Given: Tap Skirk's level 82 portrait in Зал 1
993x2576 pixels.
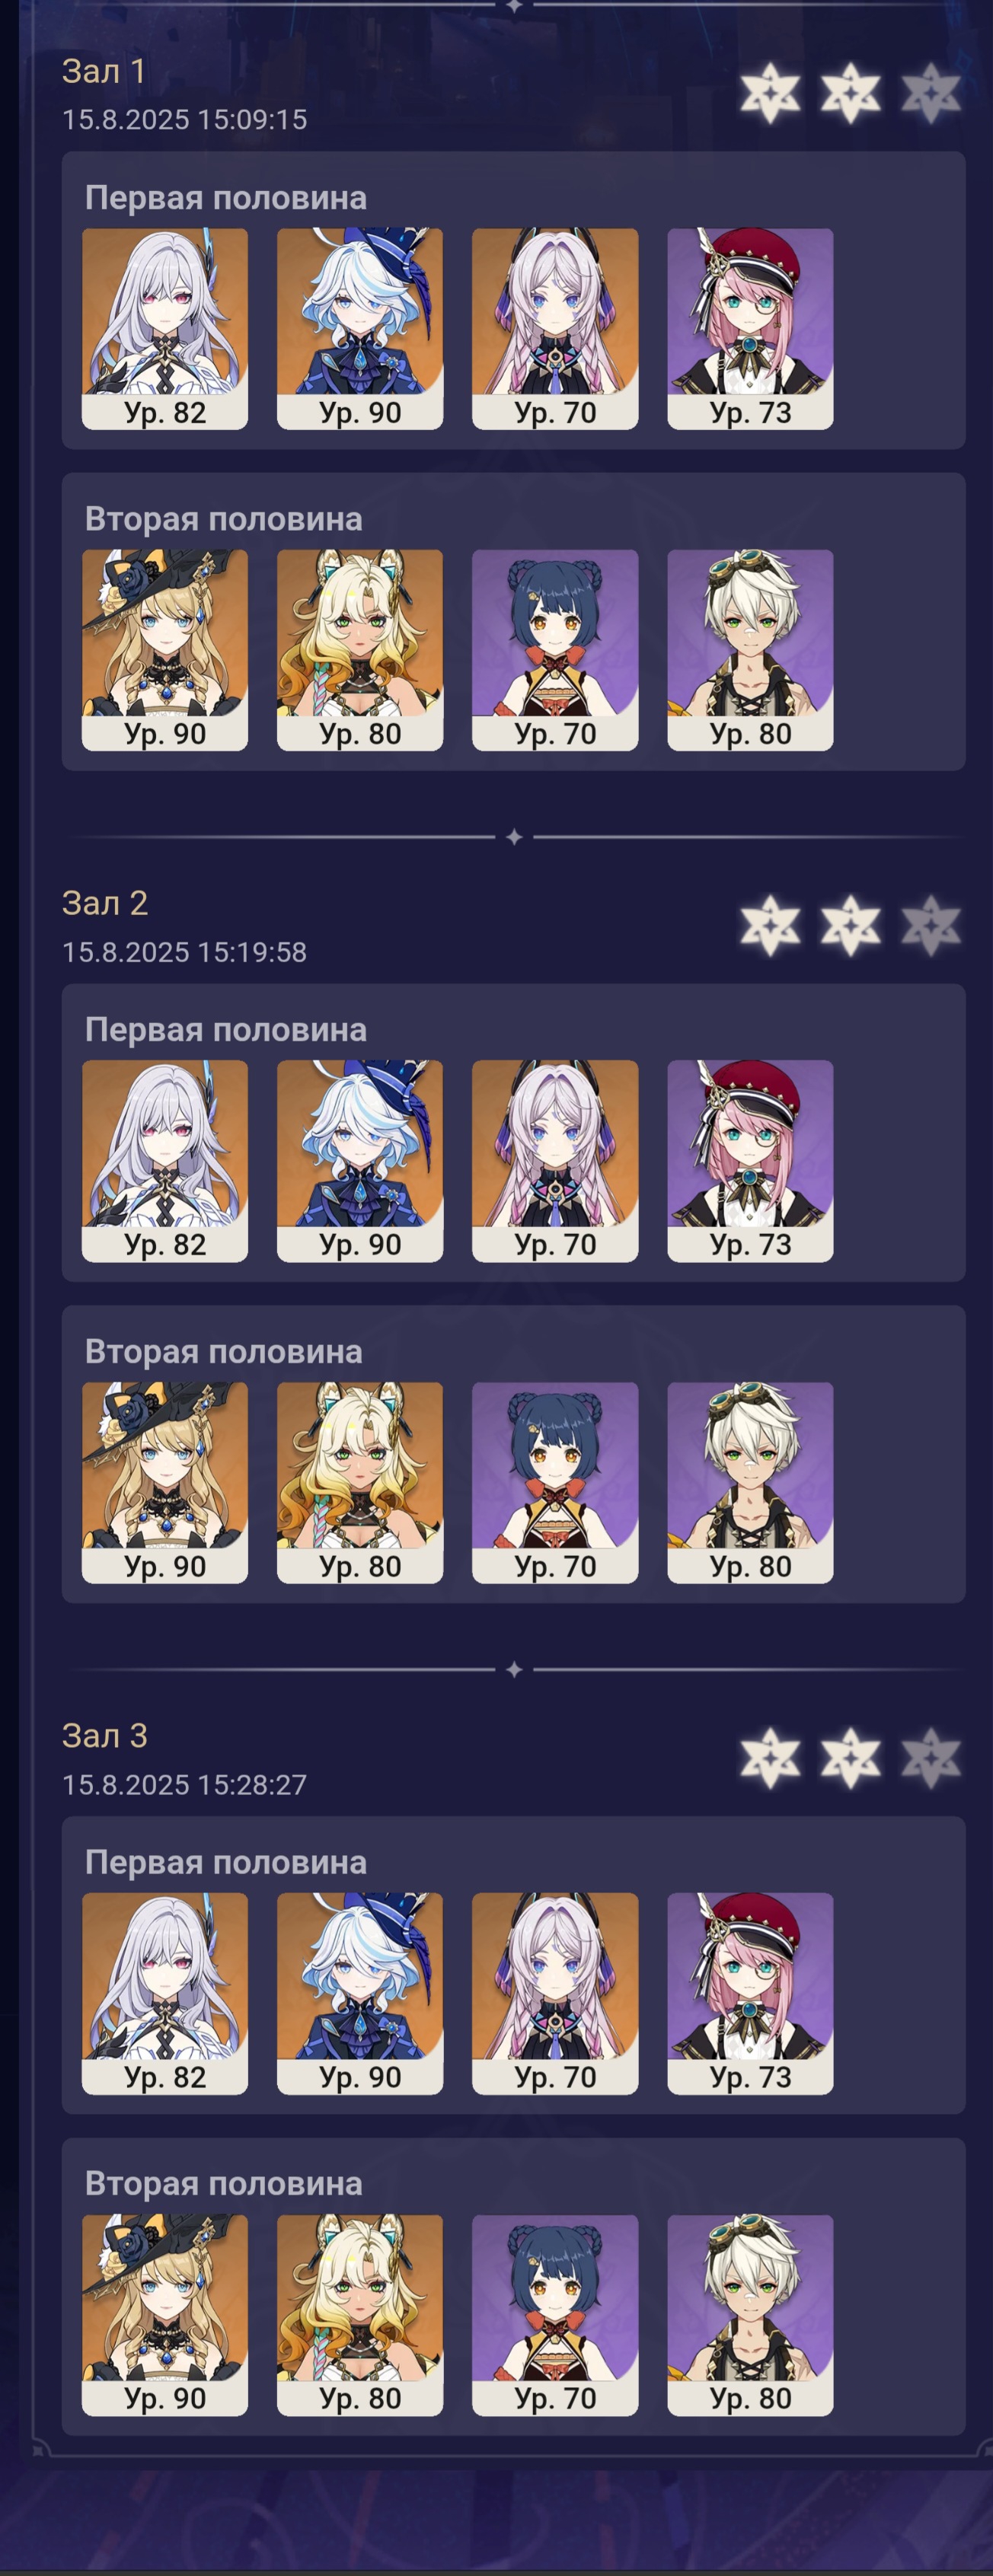Looking at the screenshot, I should click(165, 329).
